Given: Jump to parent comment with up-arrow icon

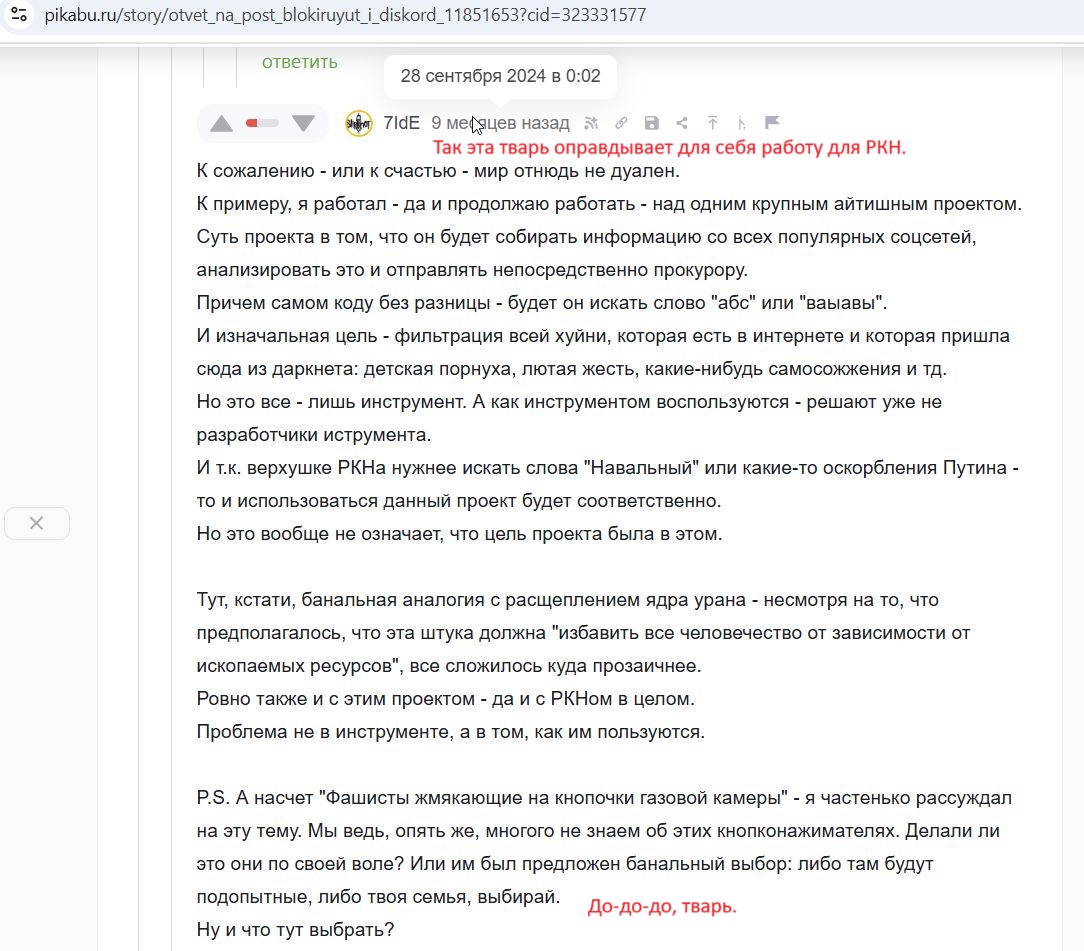Looking at the screenshot, I should (x=713, y=123).
